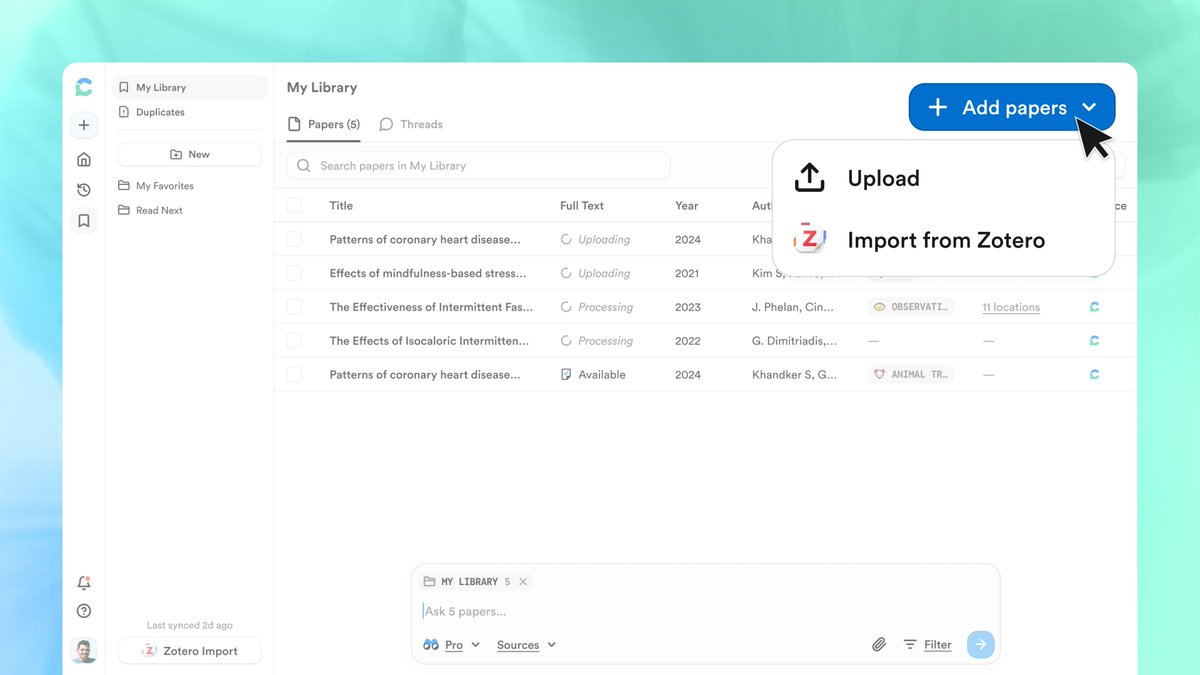Click the Search papers in My Library field
This screenshot has width=1200, height=675.
click(478, 166)
